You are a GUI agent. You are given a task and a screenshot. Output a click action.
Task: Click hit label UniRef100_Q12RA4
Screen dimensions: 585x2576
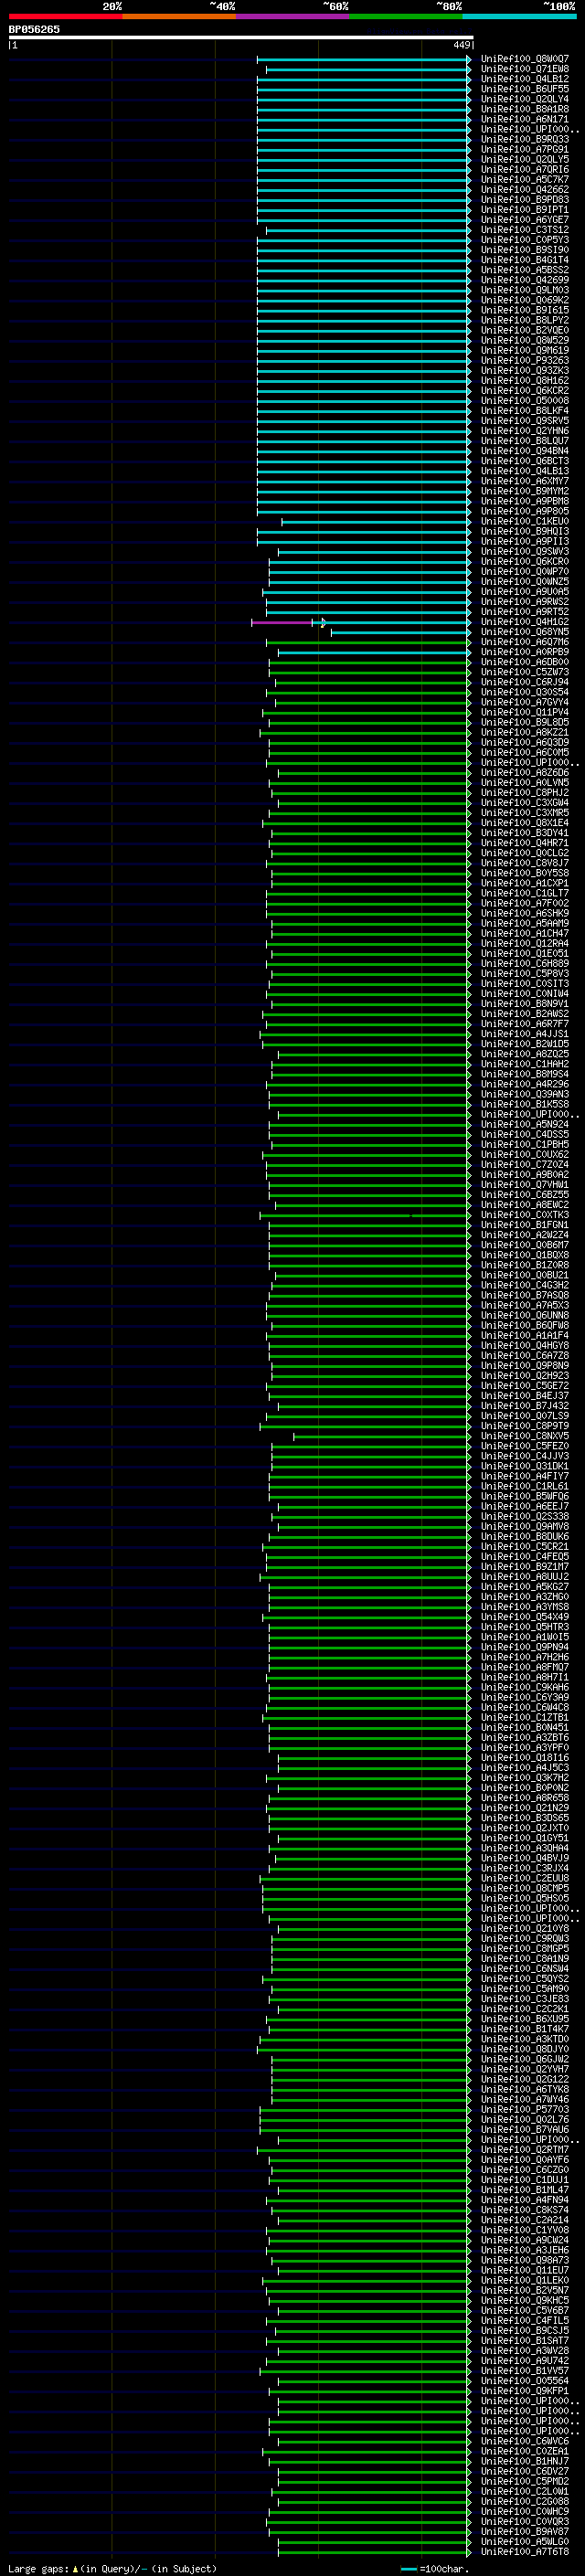pyautogui.click(x=524, y=943)
